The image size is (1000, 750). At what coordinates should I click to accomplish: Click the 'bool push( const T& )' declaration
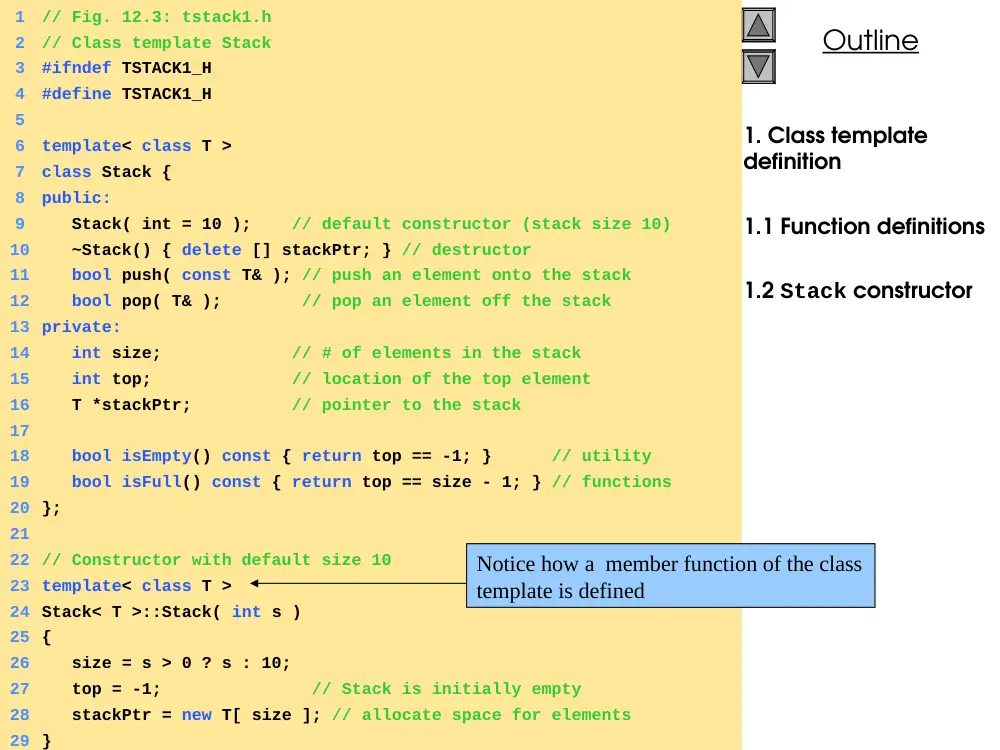click(x=180, y=275)
